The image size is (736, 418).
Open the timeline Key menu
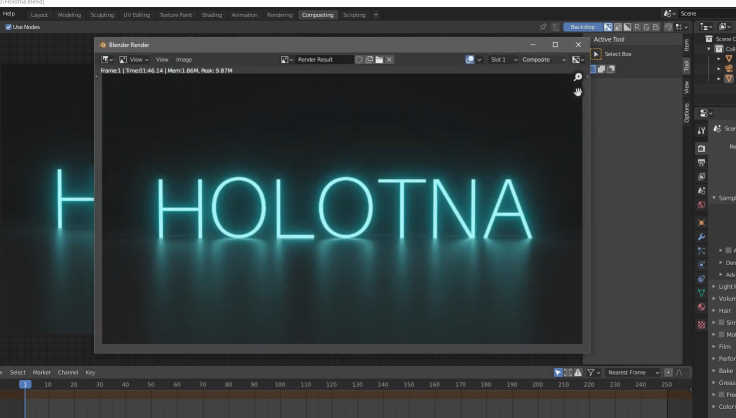coord(90,372)
